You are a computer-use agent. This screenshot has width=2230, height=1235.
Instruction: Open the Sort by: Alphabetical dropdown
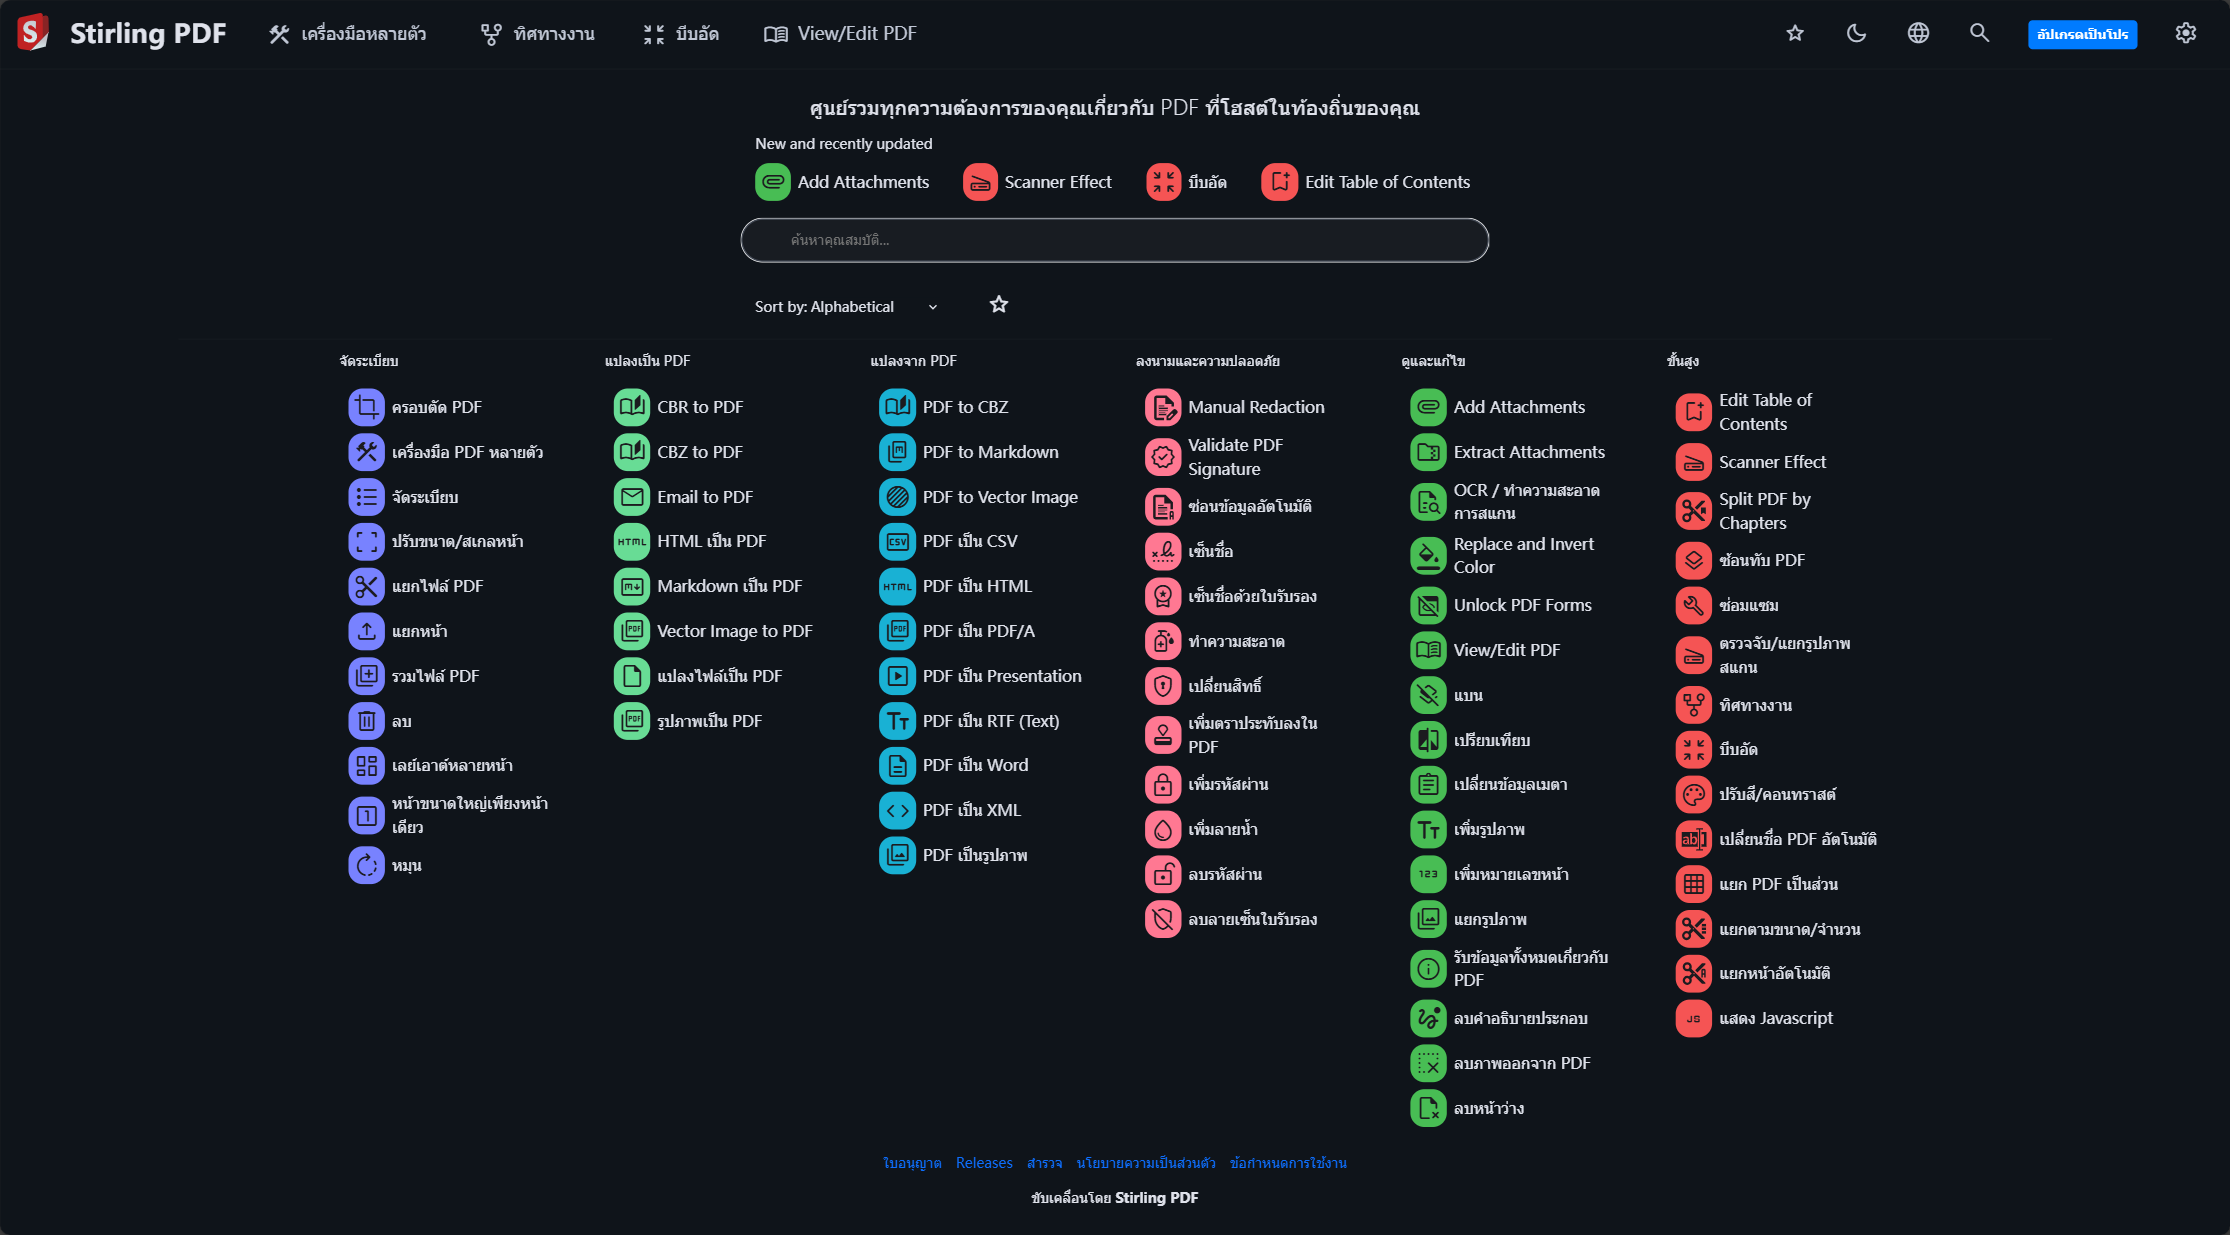coord(845,307)
